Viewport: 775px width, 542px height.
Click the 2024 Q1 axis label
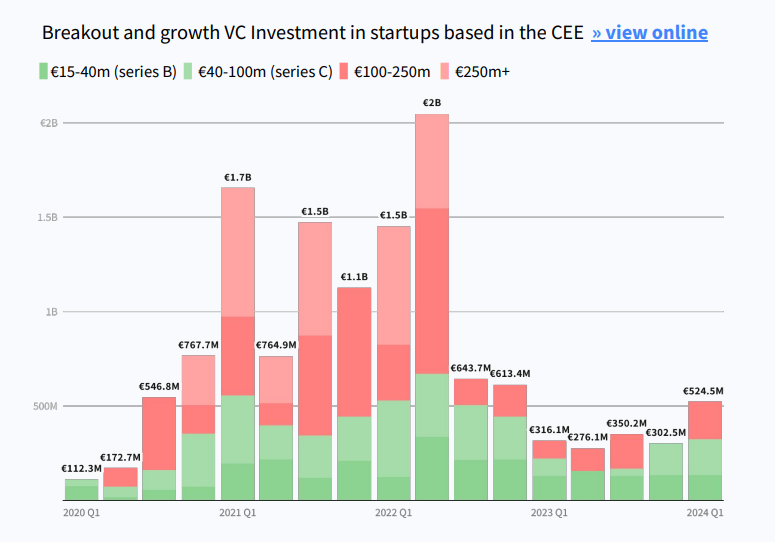(704, 513)
